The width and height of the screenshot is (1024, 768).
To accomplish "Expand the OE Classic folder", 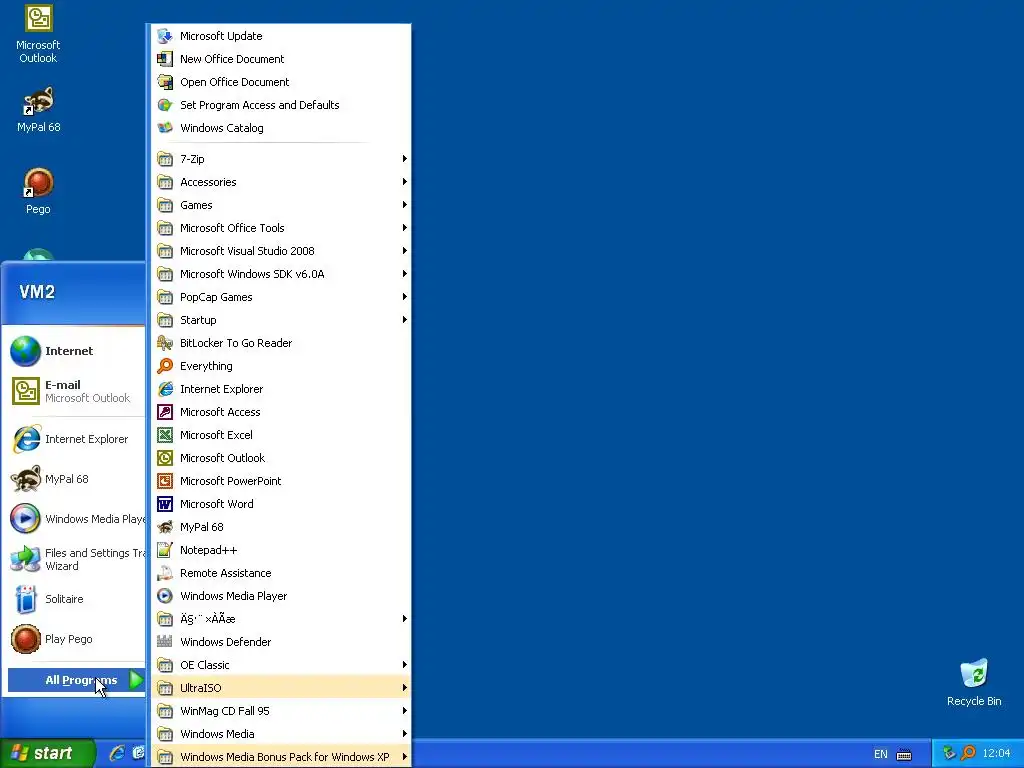I will click(281, 665).
